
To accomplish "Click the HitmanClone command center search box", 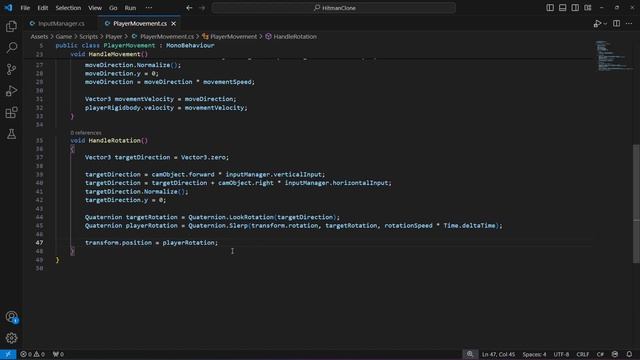I will pyautogui.click(x=333, y=8).
